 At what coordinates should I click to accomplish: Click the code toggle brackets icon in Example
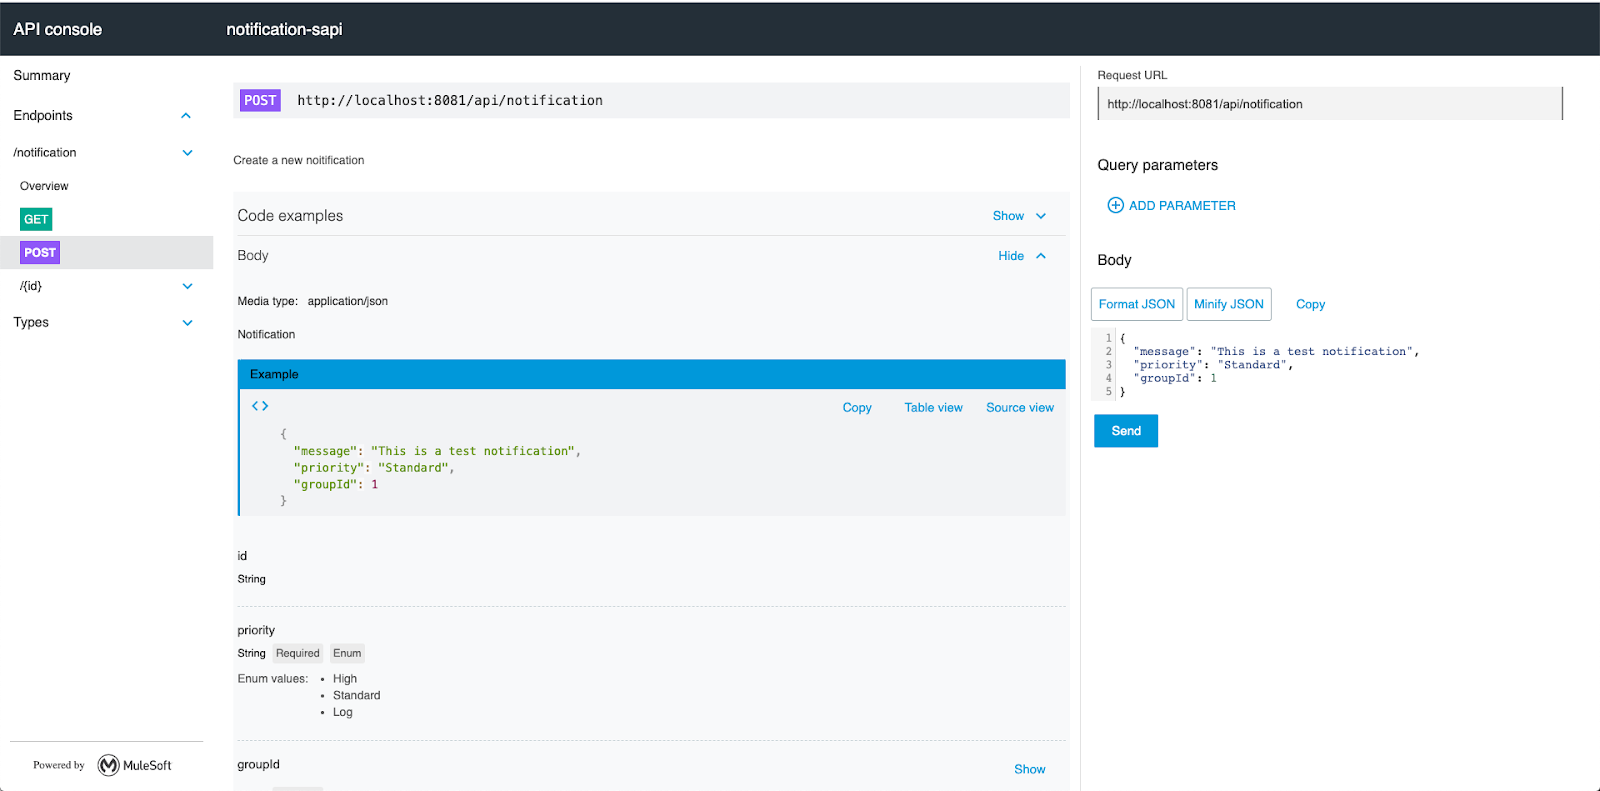coord(260,406)
